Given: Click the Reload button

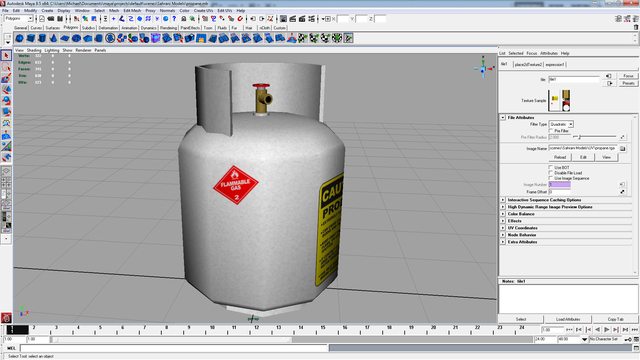Looking at the screenshot, I should (560, 157).
